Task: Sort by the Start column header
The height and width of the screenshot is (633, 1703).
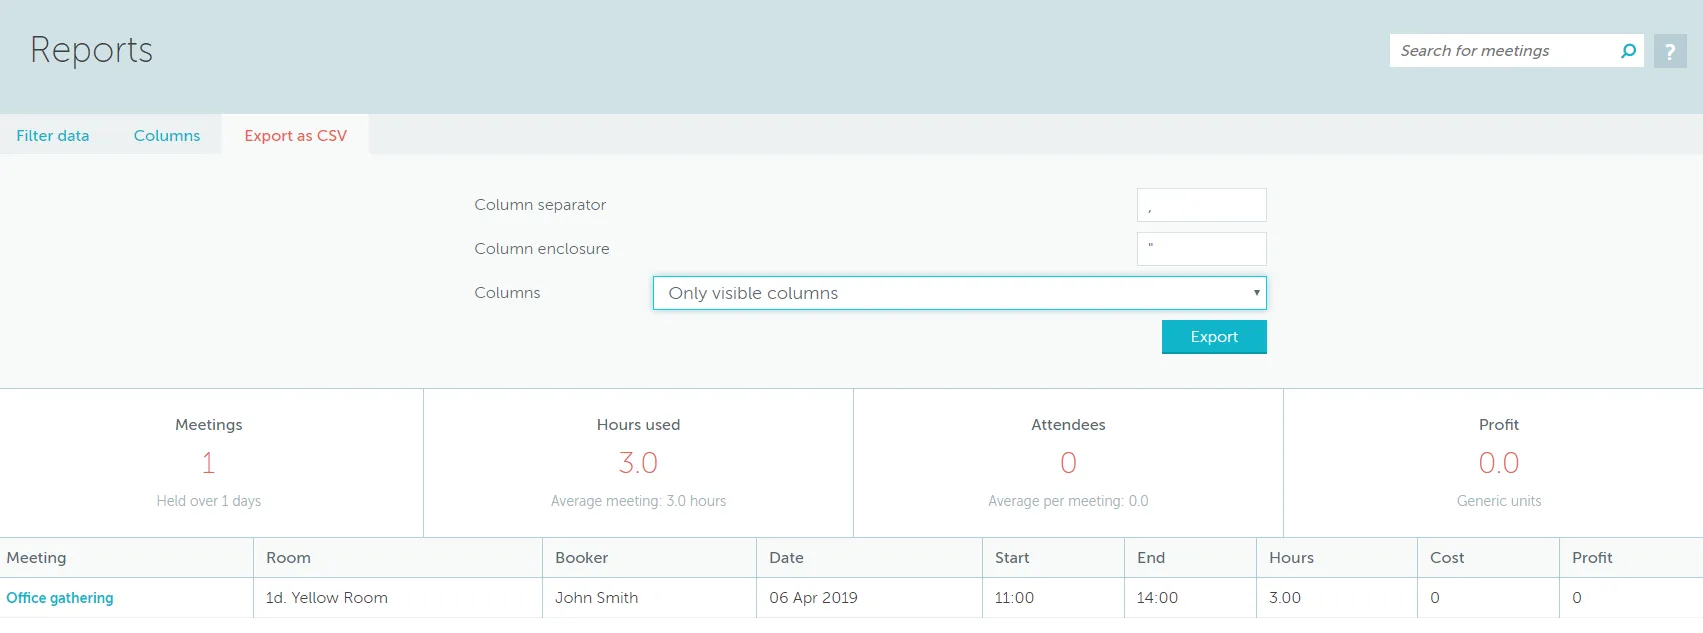Action: click(x=1012, y=558)
